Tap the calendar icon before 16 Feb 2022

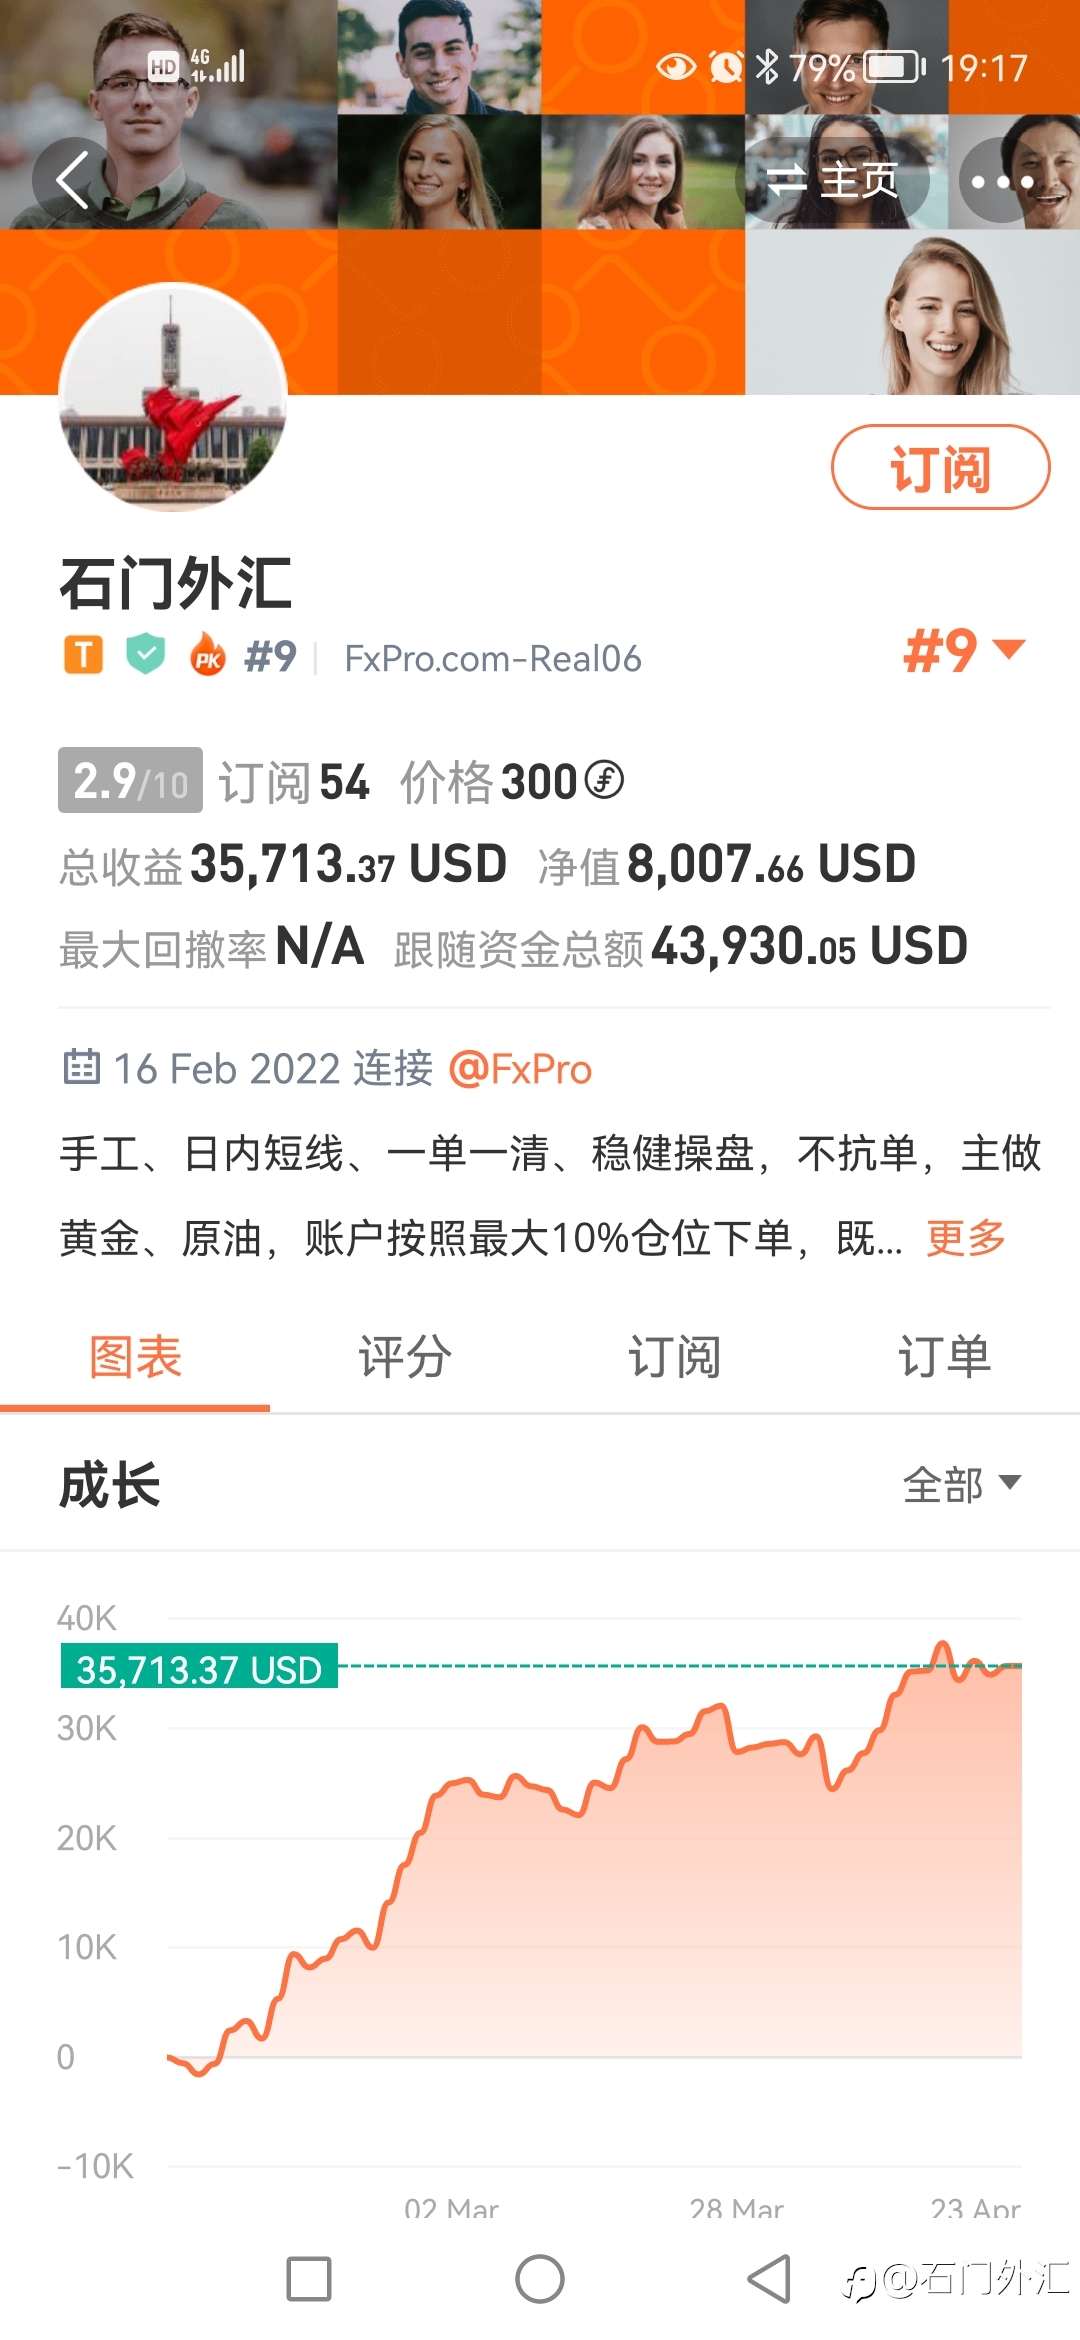(x=82, y=1067)
